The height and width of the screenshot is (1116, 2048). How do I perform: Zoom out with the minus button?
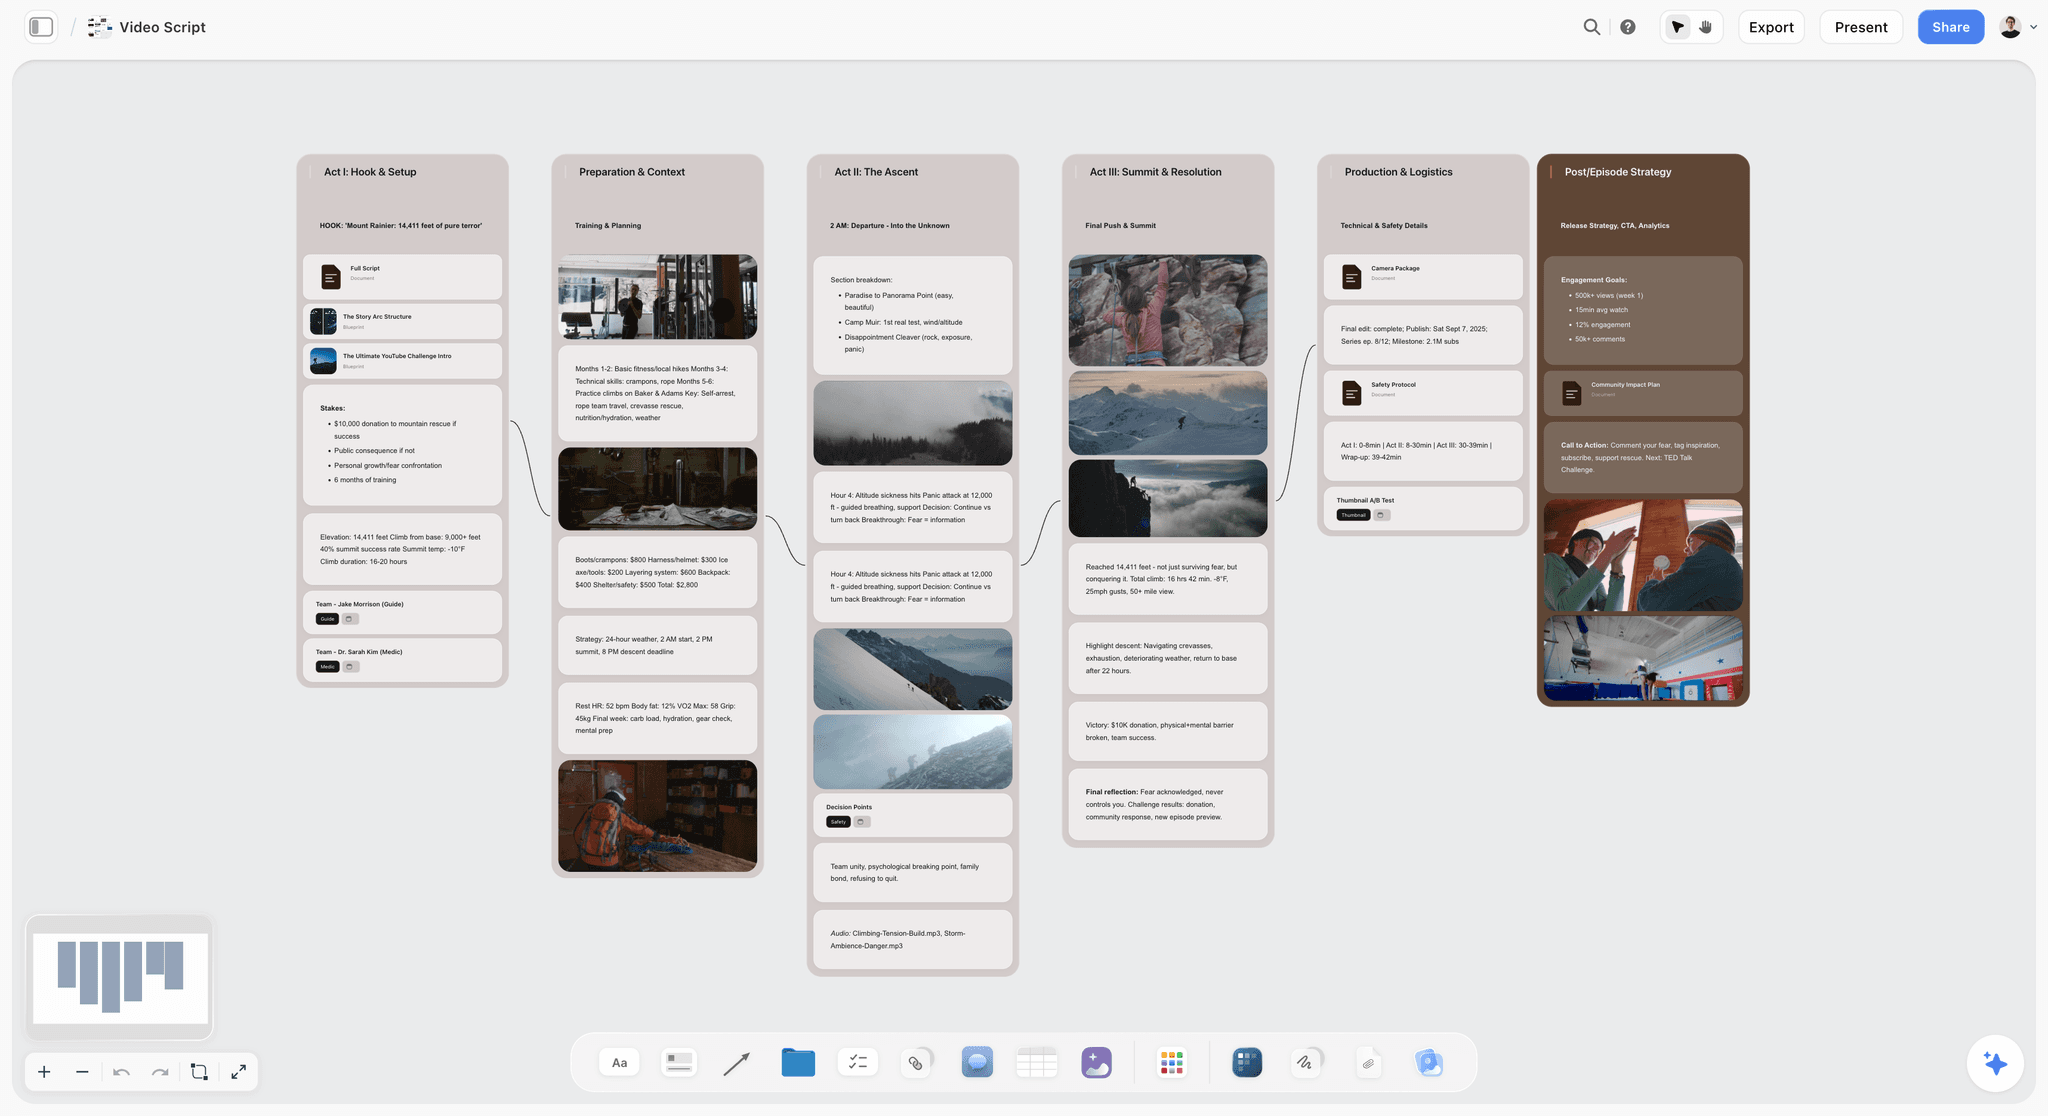pyautogui.click(x=82, y=1072)
